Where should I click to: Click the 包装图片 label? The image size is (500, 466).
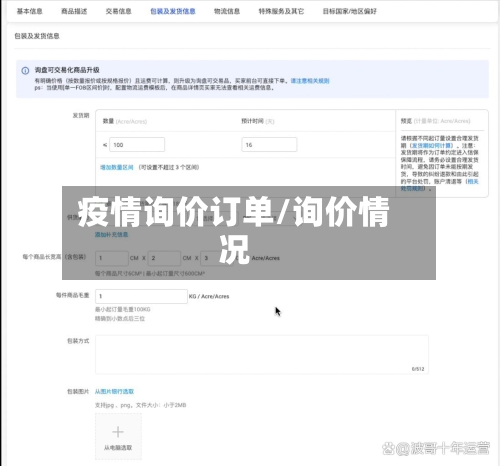78,391
